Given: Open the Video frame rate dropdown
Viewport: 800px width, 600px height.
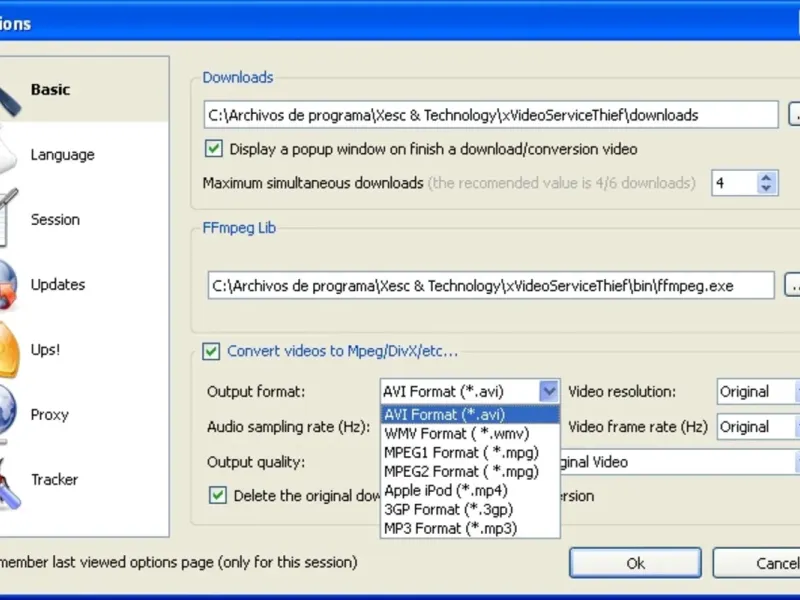Looking at the screenshot, I should [x=758, y=427].
